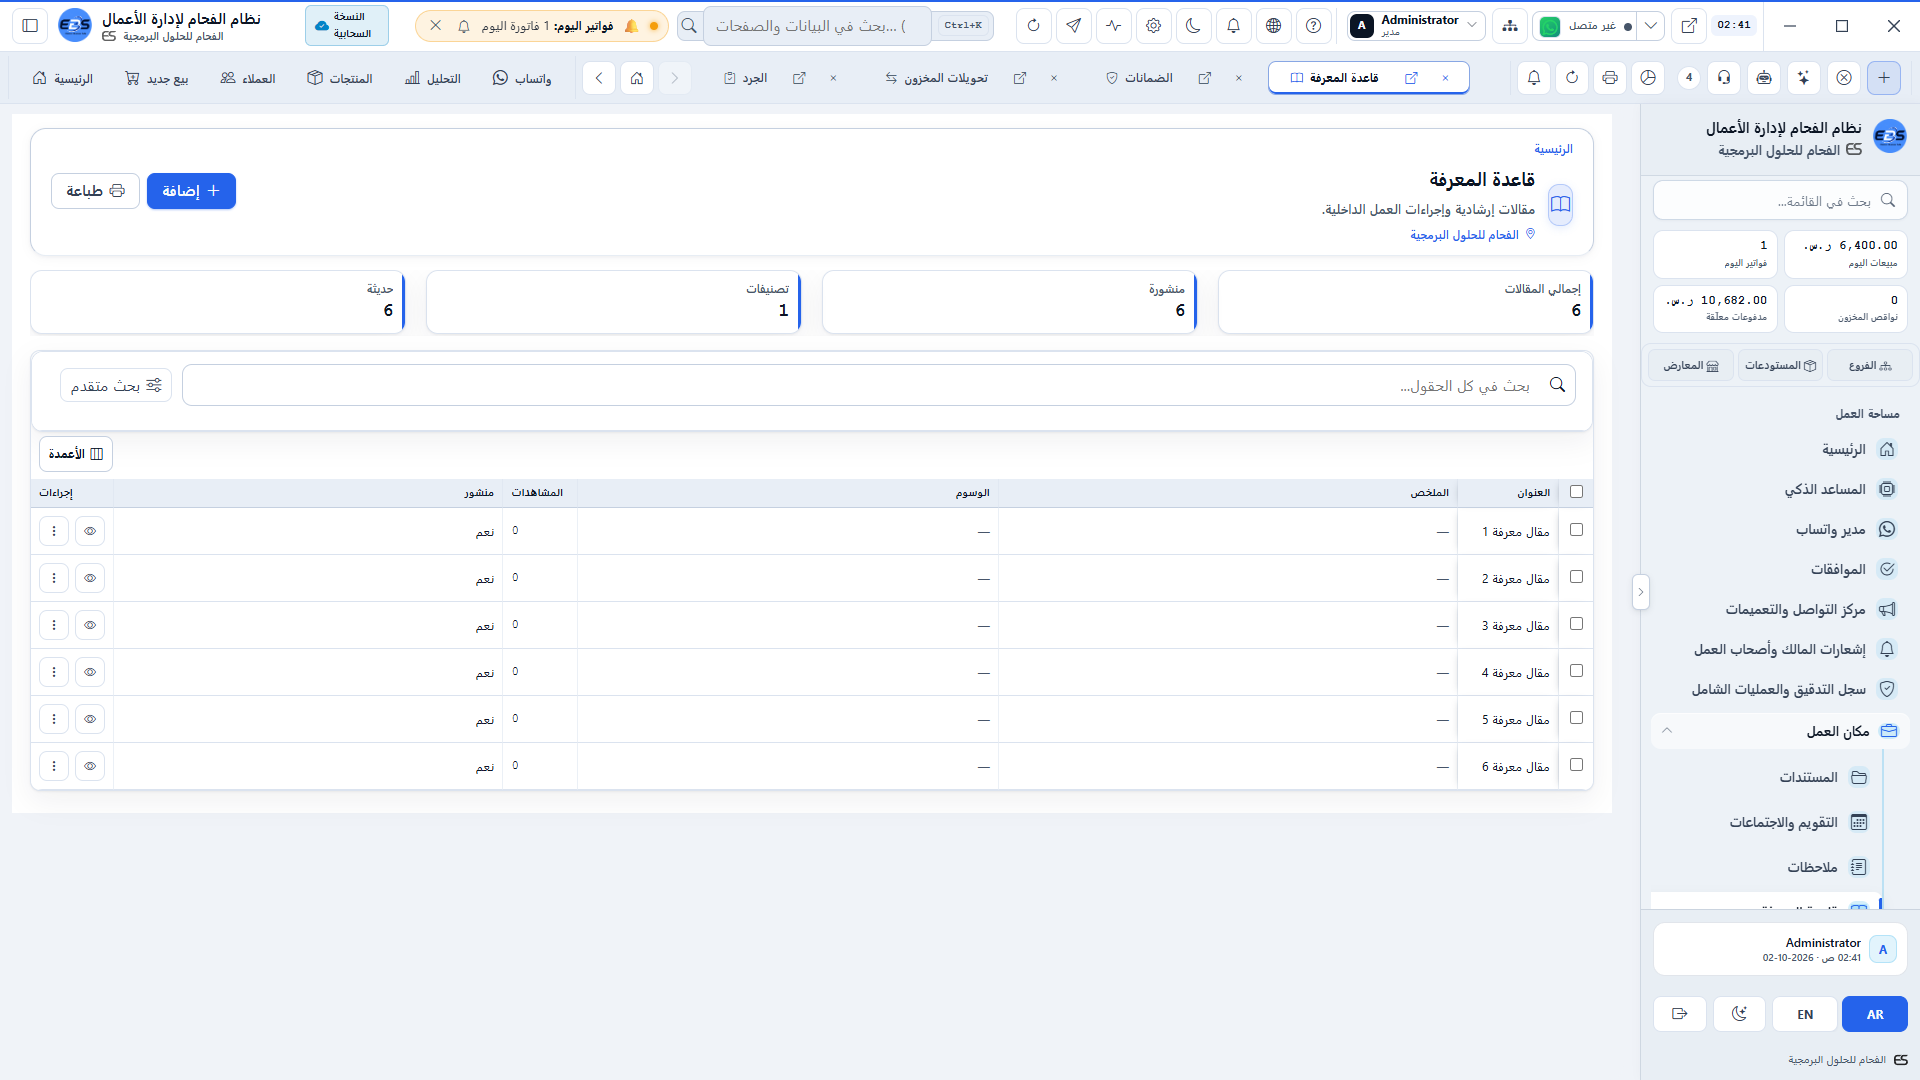Image resolution: width=1920 pixels, height=1080 pixels.
Task: Toggle the sidebar panel icon at top left
Action: click(x=30, y=26)
